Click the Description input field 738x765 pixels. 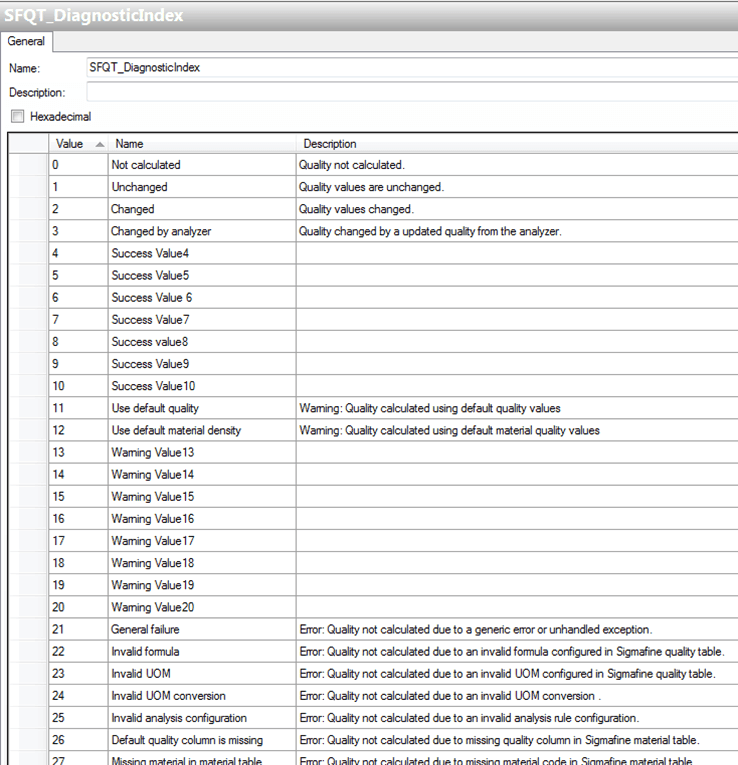[410, 92]
